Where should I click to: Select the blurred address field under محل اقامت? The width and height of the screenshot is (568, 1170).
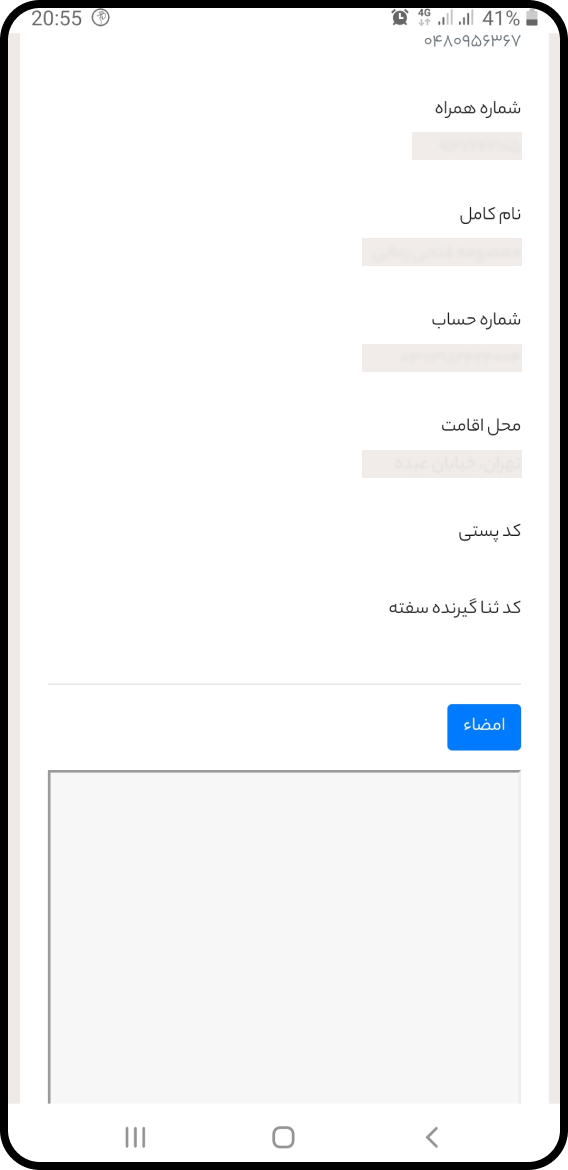coord(442,464)
